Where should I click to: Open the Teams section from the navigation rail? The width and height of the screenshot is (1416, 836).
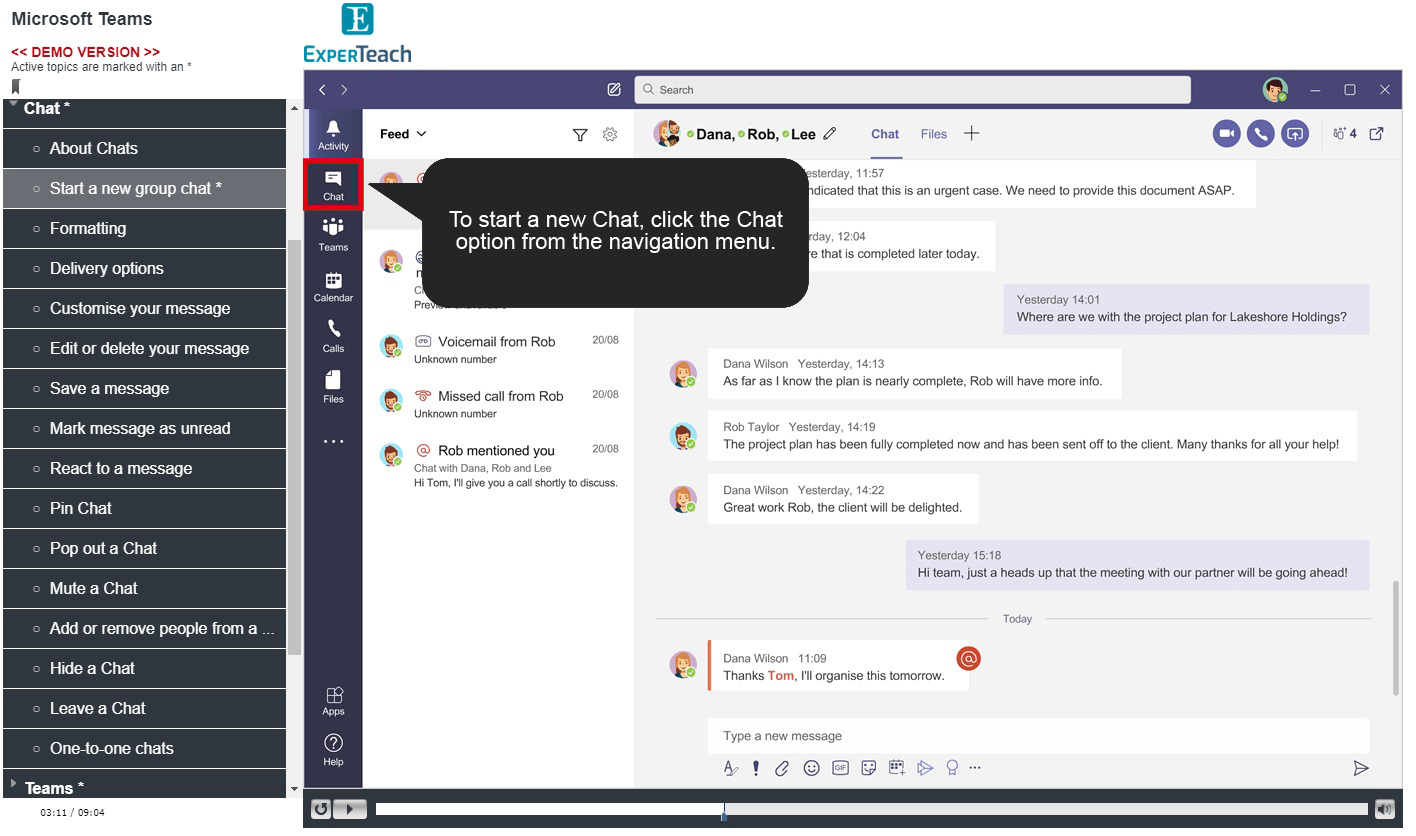333,235
